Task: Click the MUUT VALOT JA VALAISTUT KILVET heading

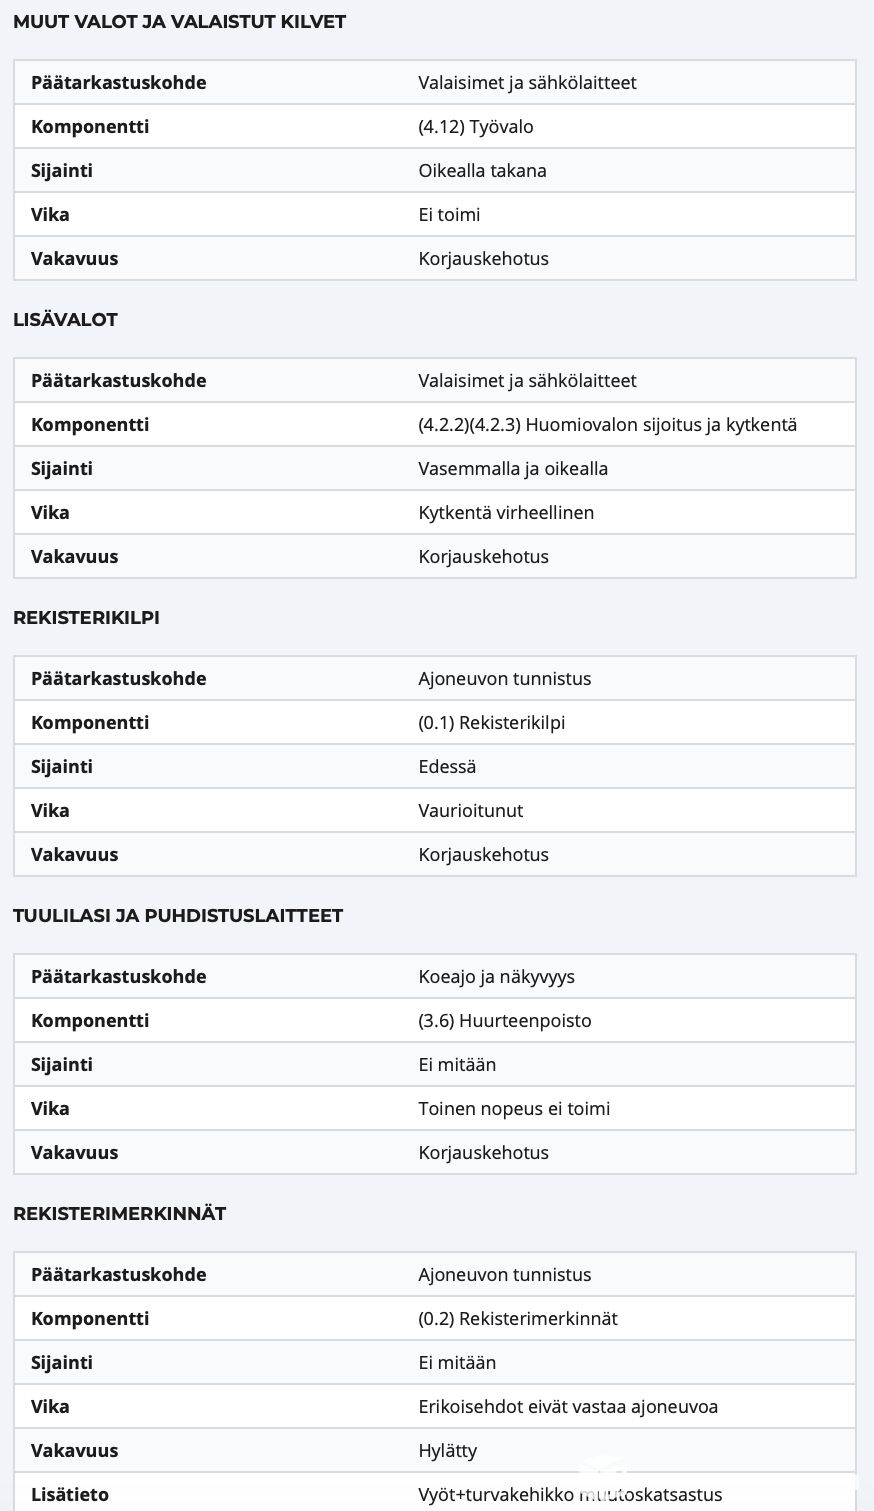Action: pos(179,22)
